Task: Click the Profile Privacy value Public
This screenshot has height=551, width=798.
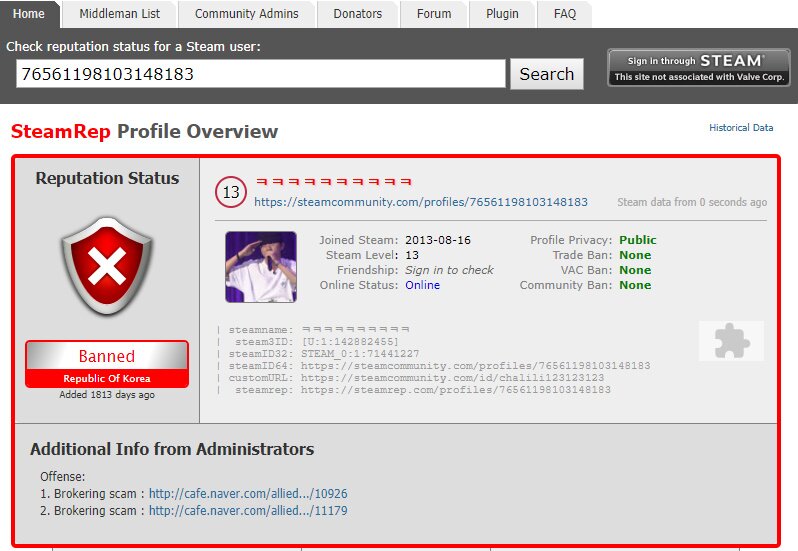Action: click(x=638, y=240)
